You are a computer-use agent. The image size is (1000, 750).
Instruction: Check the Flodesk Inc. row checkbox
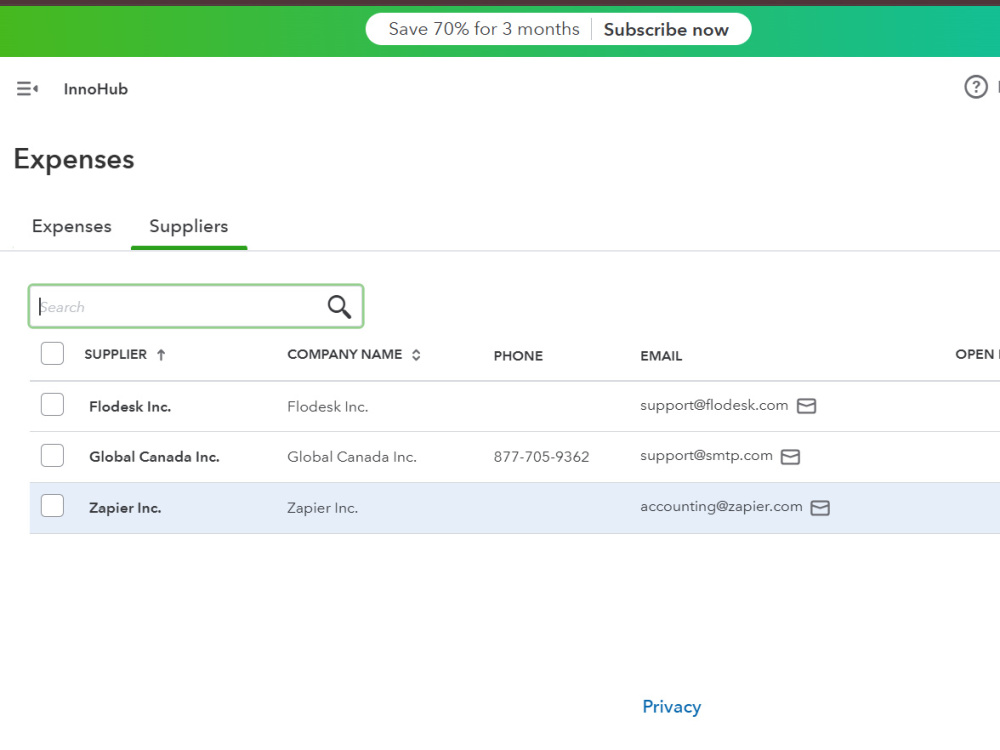(52, 404)
